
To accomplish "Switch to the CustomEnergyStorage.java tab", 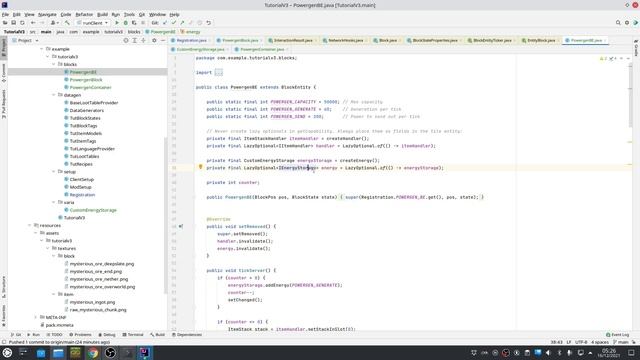I will 199,49.
